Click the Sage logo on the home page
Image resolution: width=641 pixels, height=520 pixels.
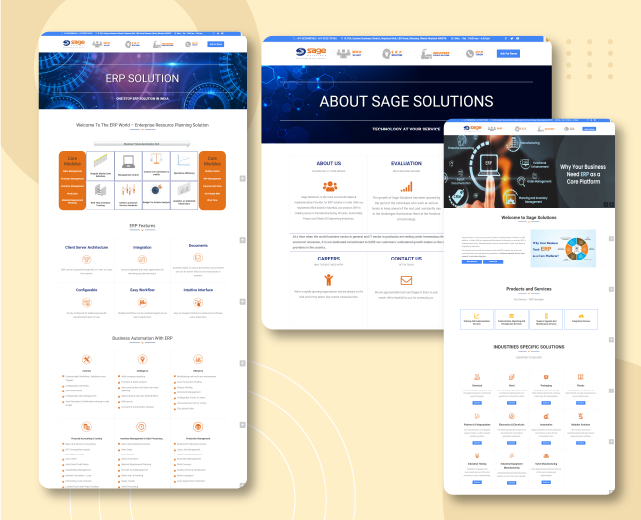click(x=473, y=128)
